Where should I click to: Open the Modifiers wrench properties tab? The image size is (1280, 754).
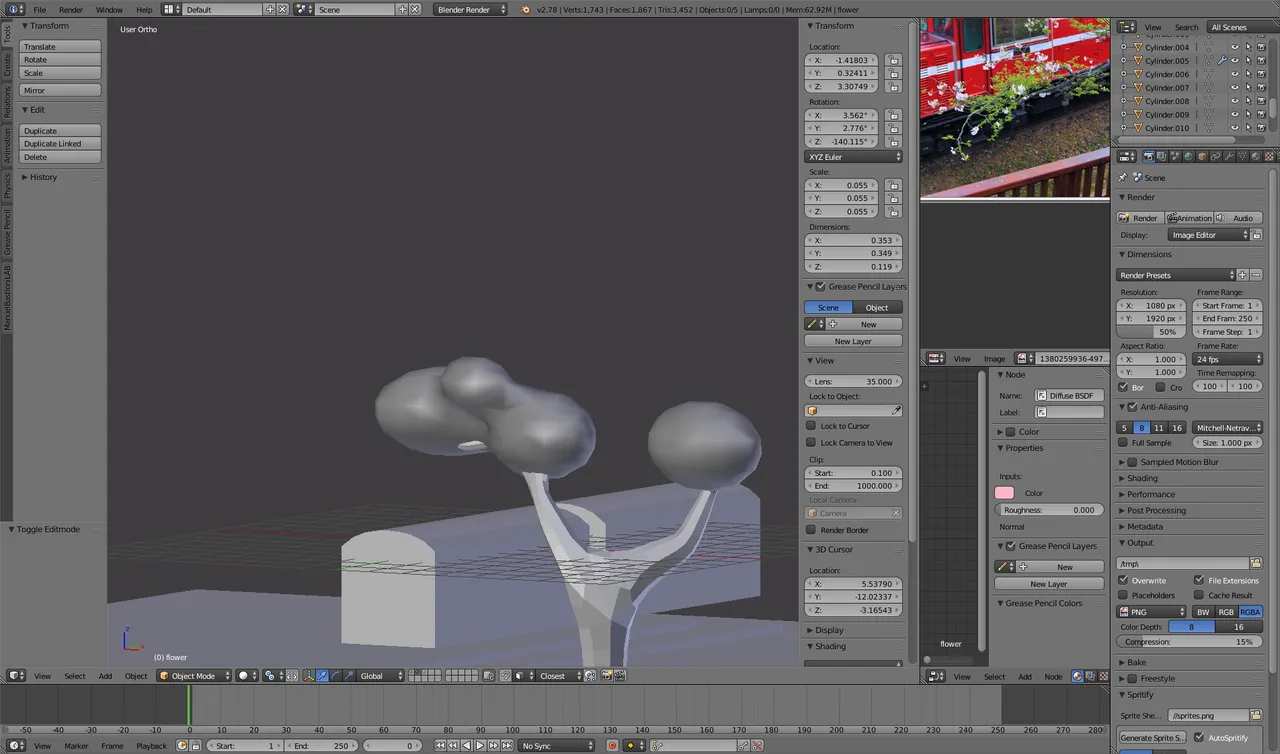(x=1229, y=156)
